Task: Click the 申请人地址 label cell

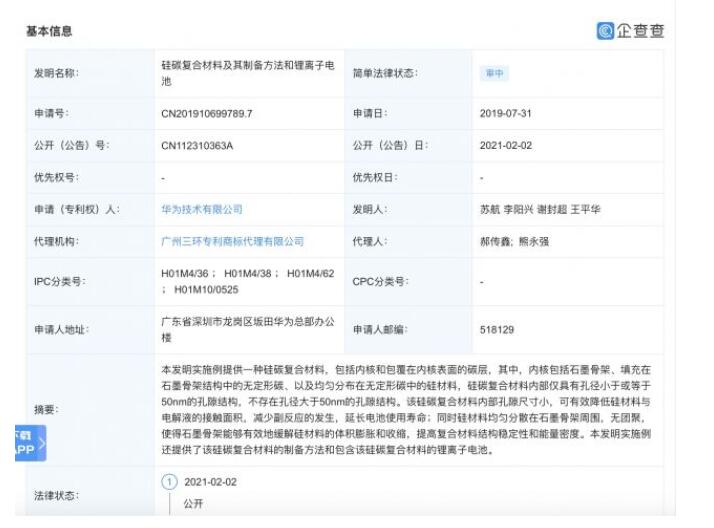Action: pos(90,330)
